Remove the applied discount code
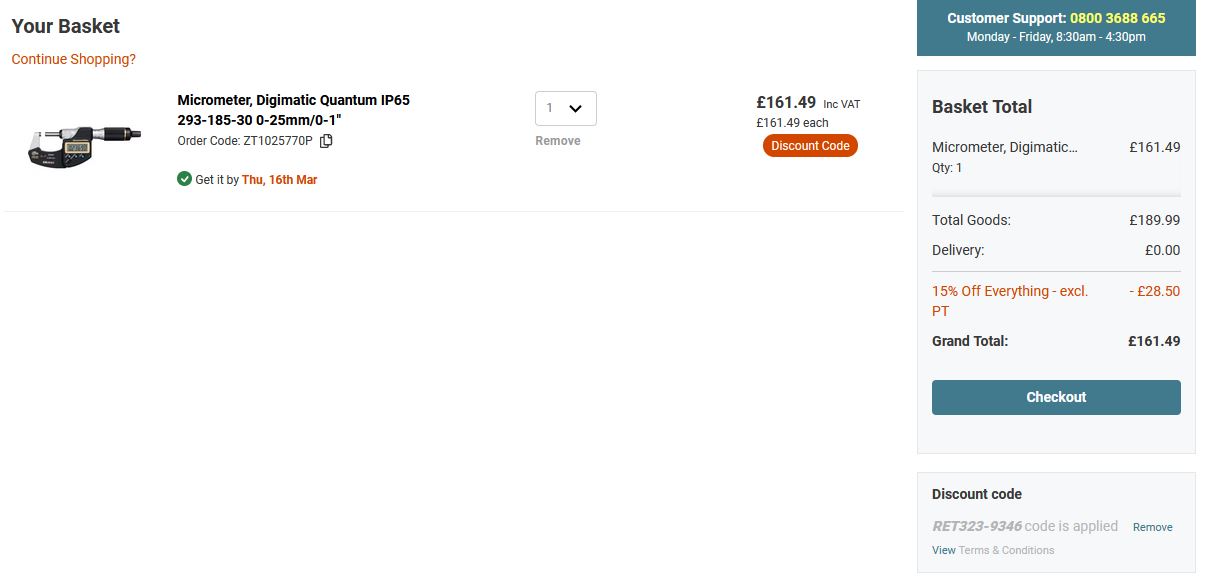The height and width of the screenshot is (578, 1212). coord(1152,527)
